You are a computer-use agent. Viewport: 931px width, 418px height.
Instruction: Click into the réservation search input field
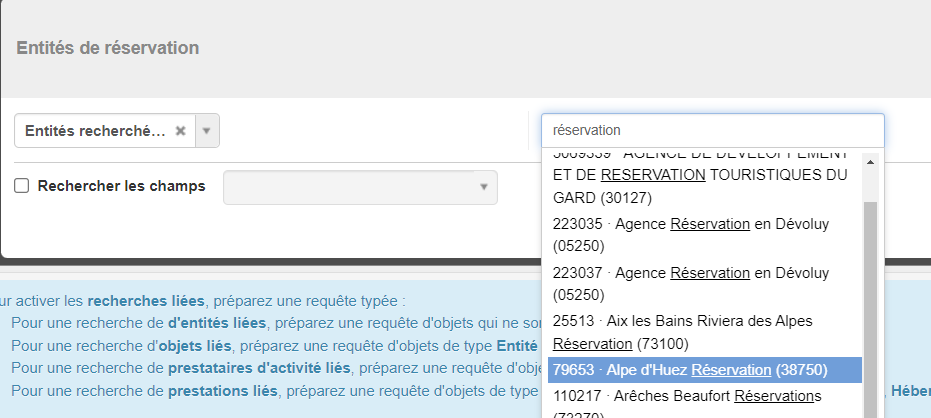(x=712, y=130)
